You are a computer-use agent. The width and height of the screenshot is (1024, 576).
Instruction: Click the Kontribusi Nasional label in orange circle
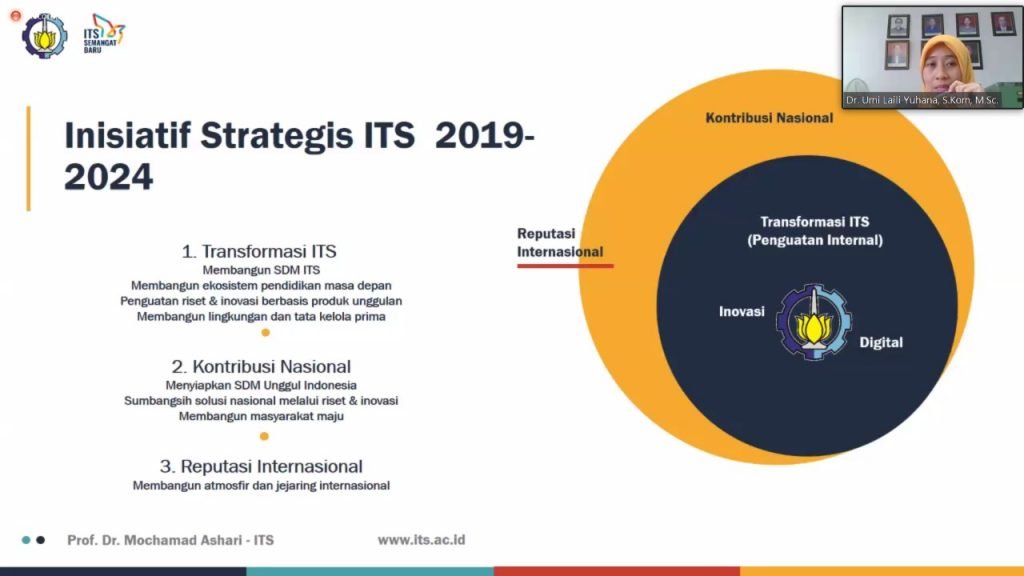[769, 118]
